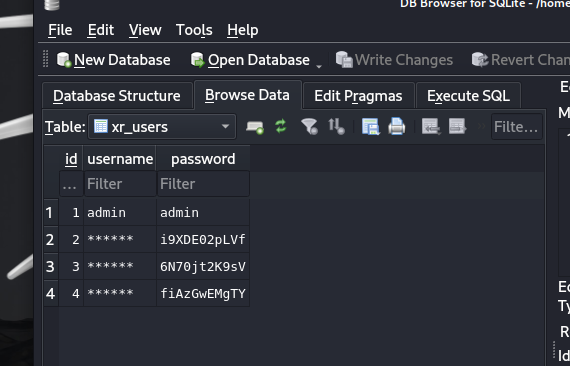This screenshot has height=366, width=570.
Task: Click the scroll to first record icon
Action: (x=431, y=127)
